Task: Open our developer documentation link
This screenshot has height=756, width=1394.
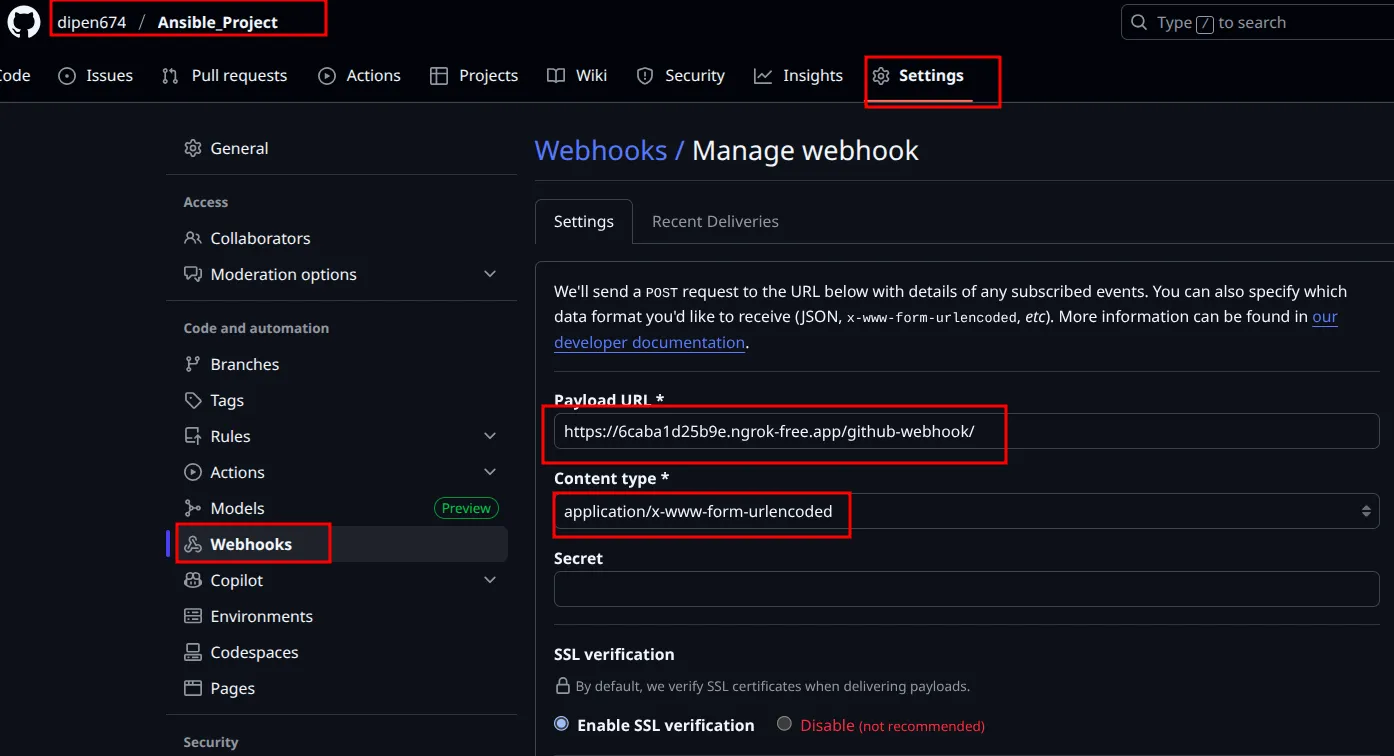Action: pos(946,329)
